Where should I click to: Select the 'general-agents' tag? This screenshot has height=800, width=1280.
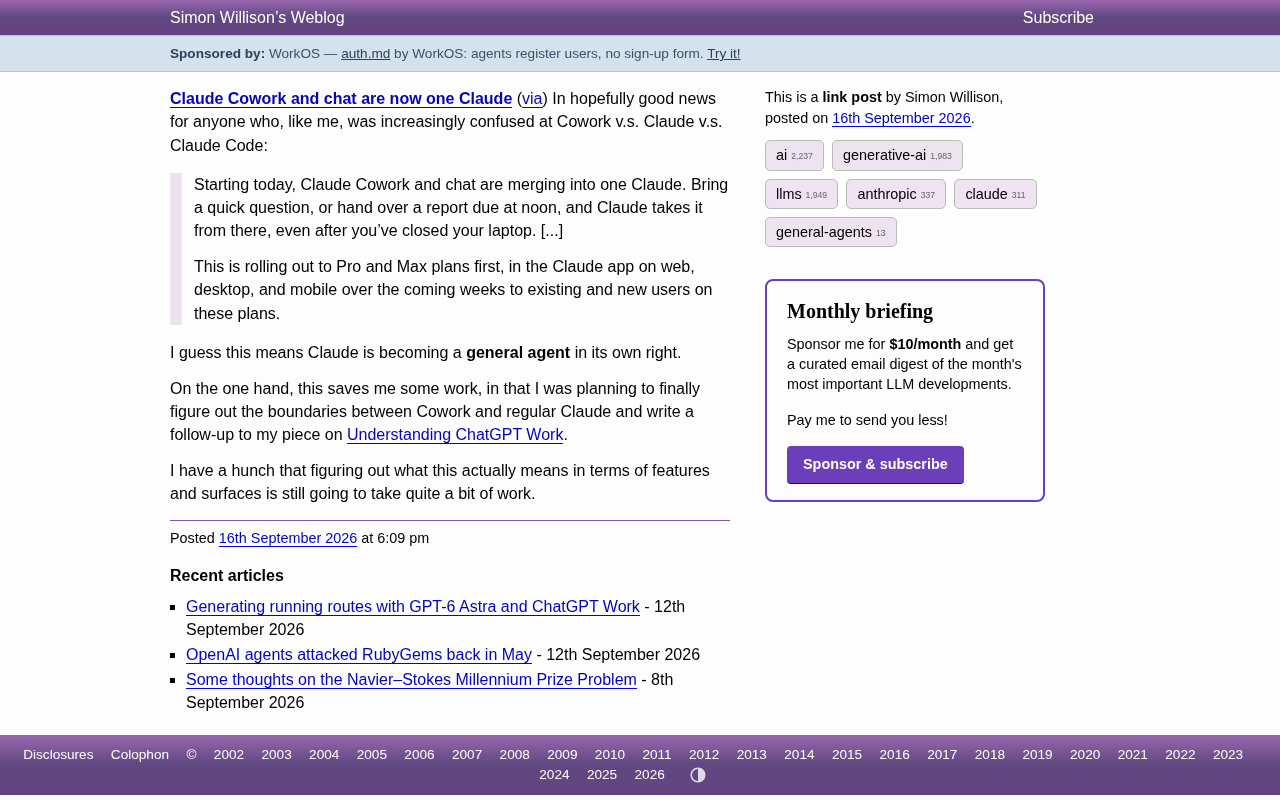[831, 232]
